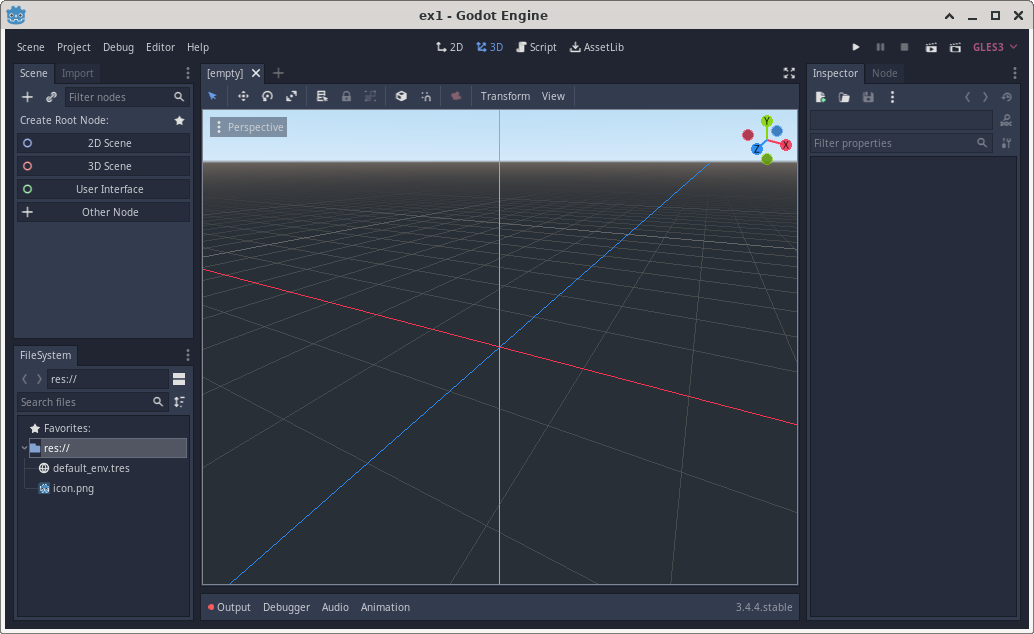This screenshot has width=1034, height=634.
Task: Play a custom scene
Action: (x=956, y=47)
